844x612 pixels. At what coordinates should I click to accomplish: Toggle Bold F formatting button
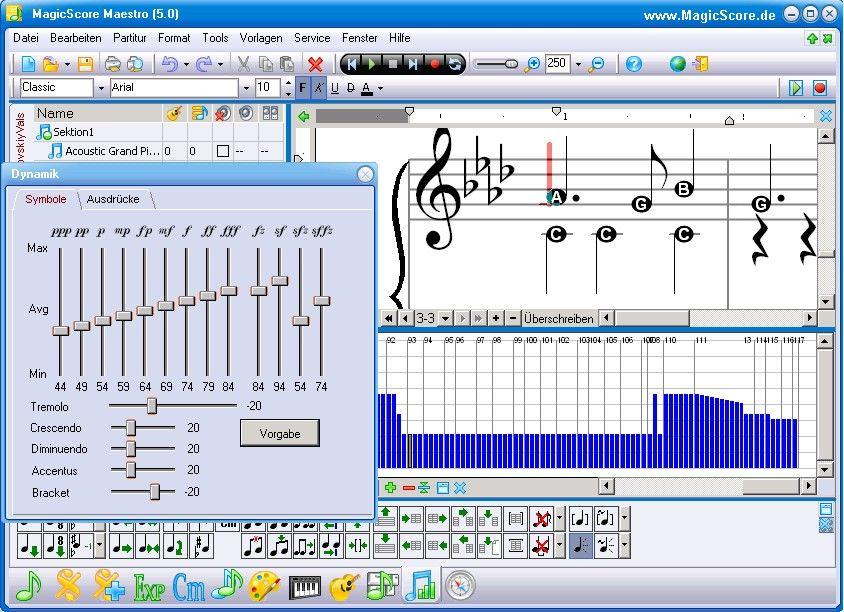[x=303, y=88]
